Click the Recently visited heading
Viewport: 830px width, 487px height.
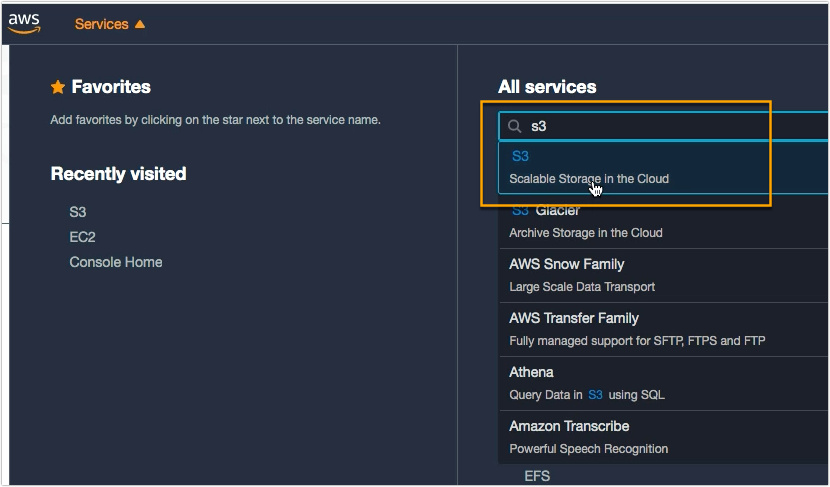click(118, 174)
